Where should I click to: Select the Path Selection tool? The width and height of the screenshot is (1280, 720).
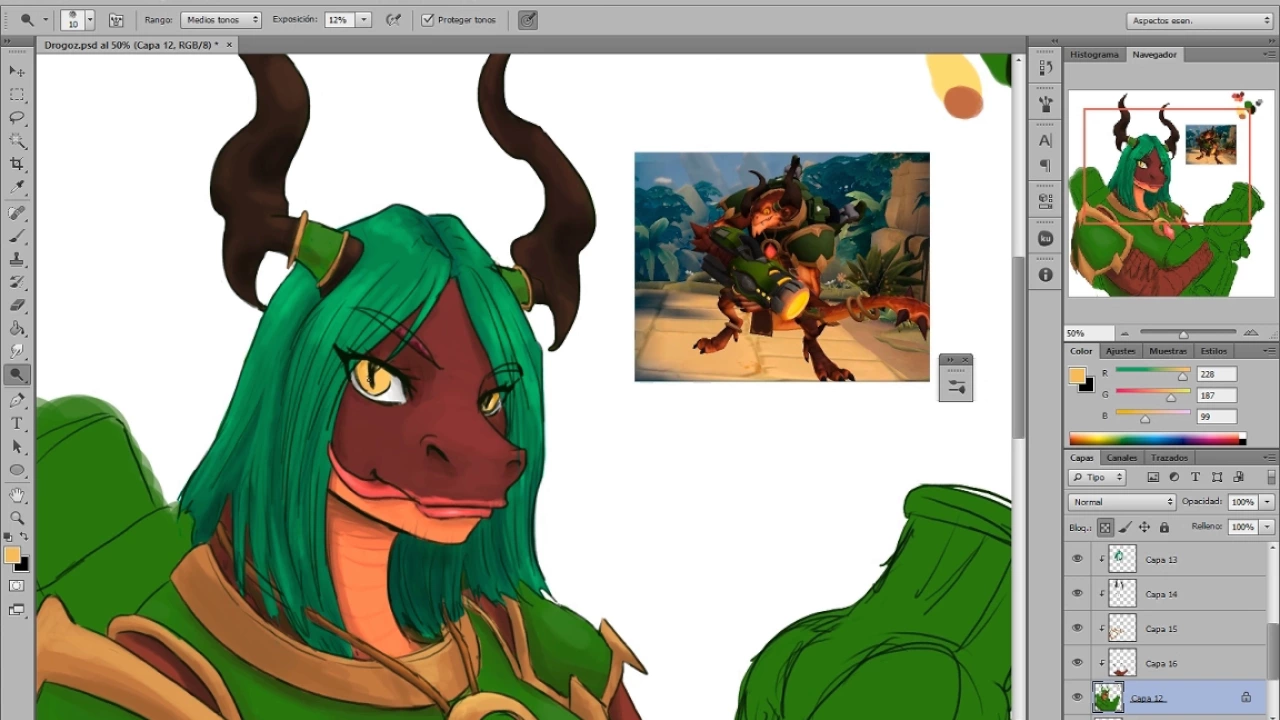[17, 446]
